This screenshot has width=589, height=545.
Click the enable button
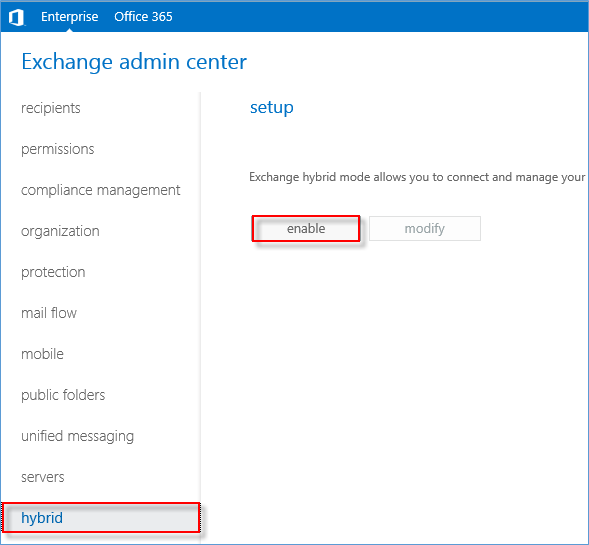[x=306, y=228]
